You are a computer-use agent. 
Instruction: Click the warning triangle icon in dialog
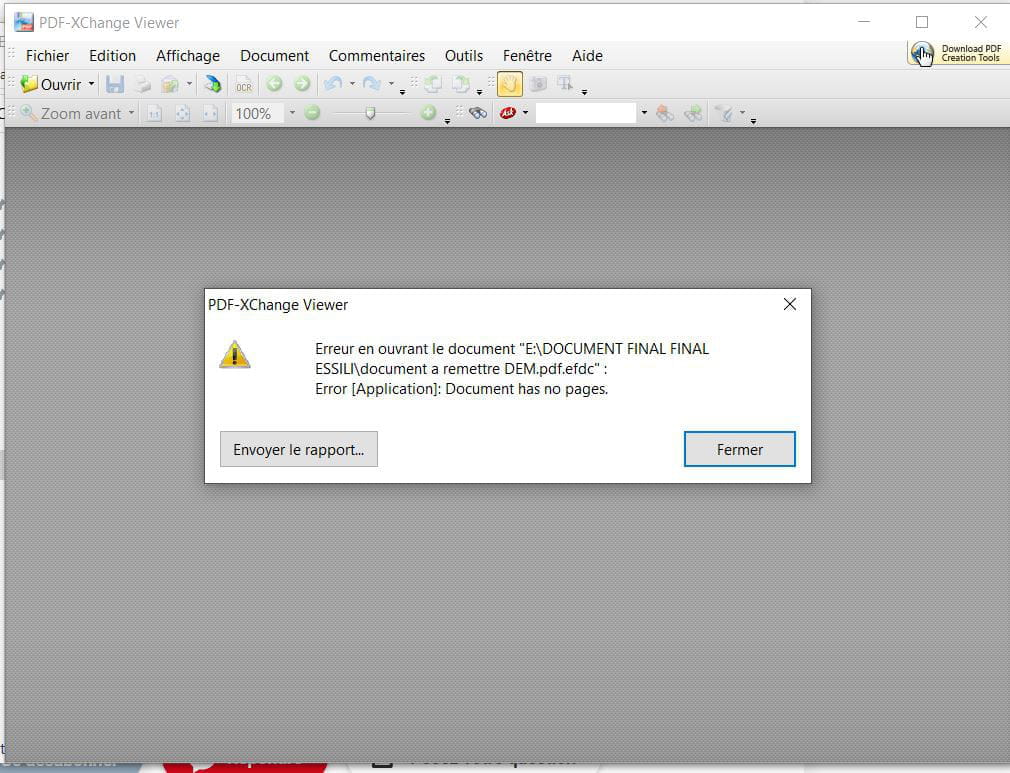click(x=234, y=354)
